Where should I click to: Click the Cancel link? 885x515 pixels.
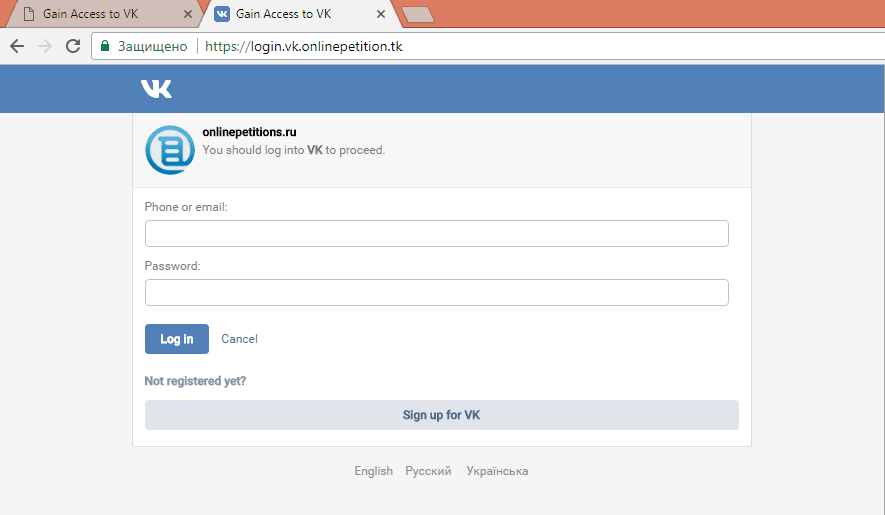point(239,339)
